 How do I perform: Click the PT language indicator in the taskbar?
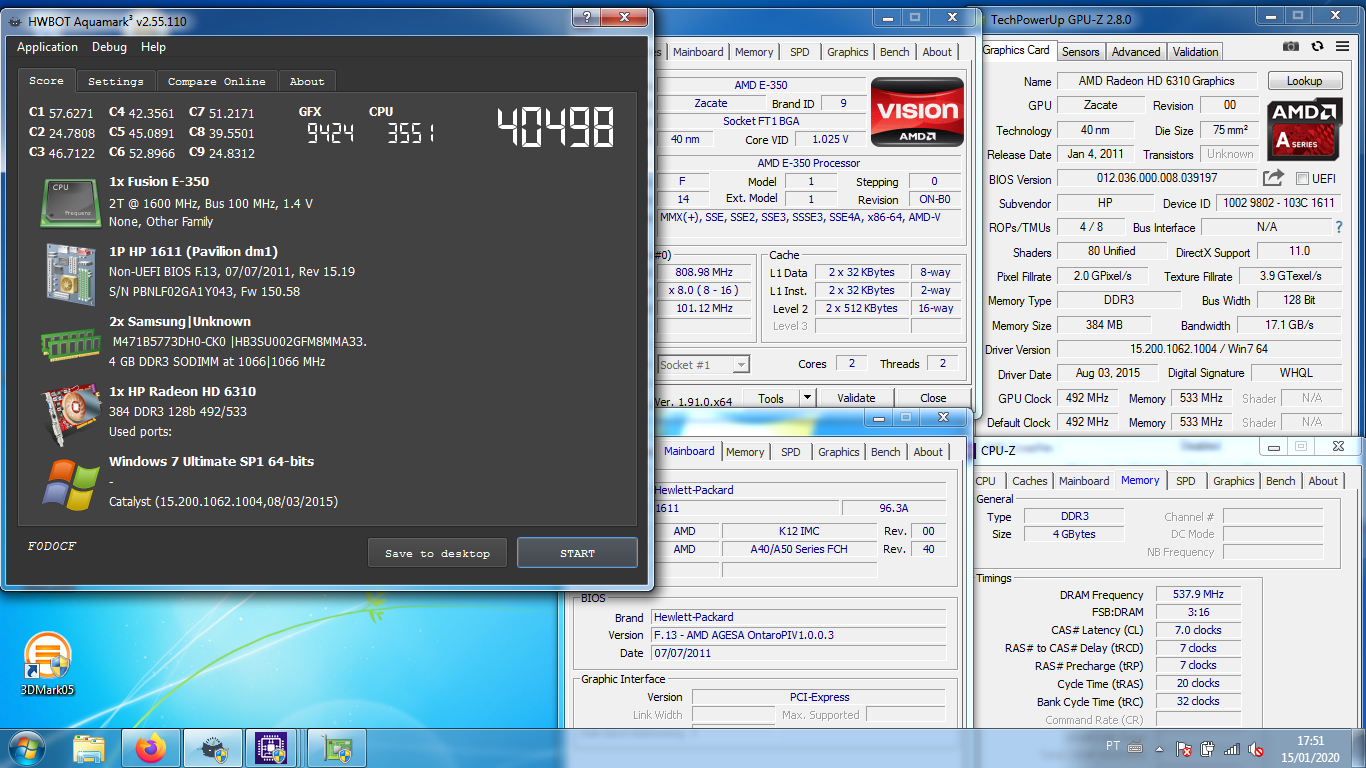coord(1113,746)
